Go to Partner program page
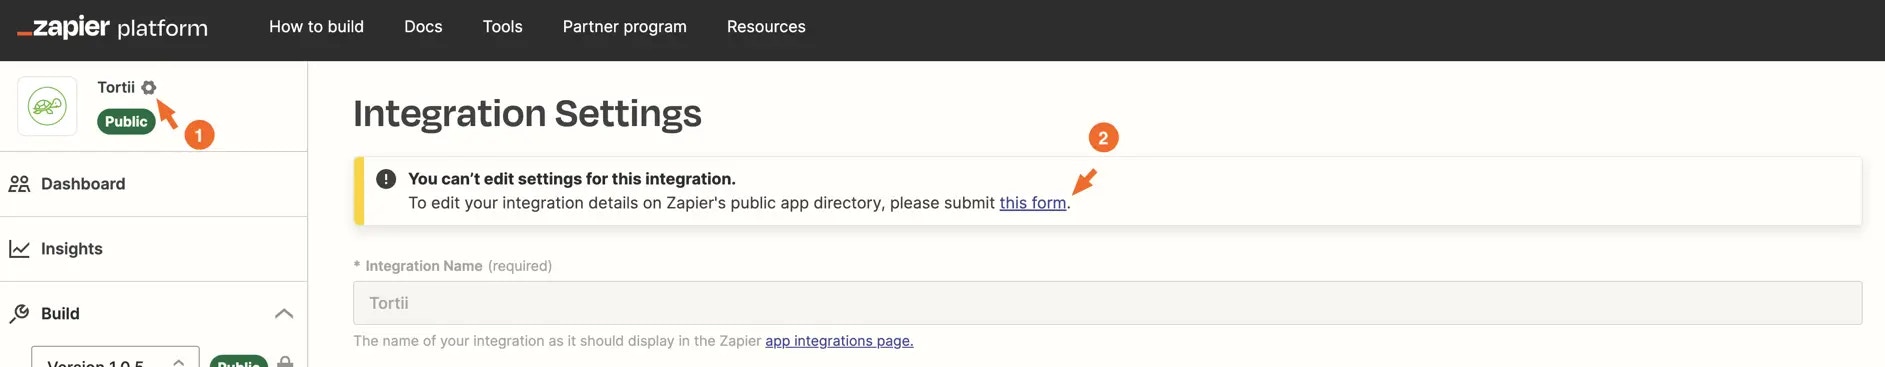This screenshot has width=1885, height=367. click(x=625, y=27)
